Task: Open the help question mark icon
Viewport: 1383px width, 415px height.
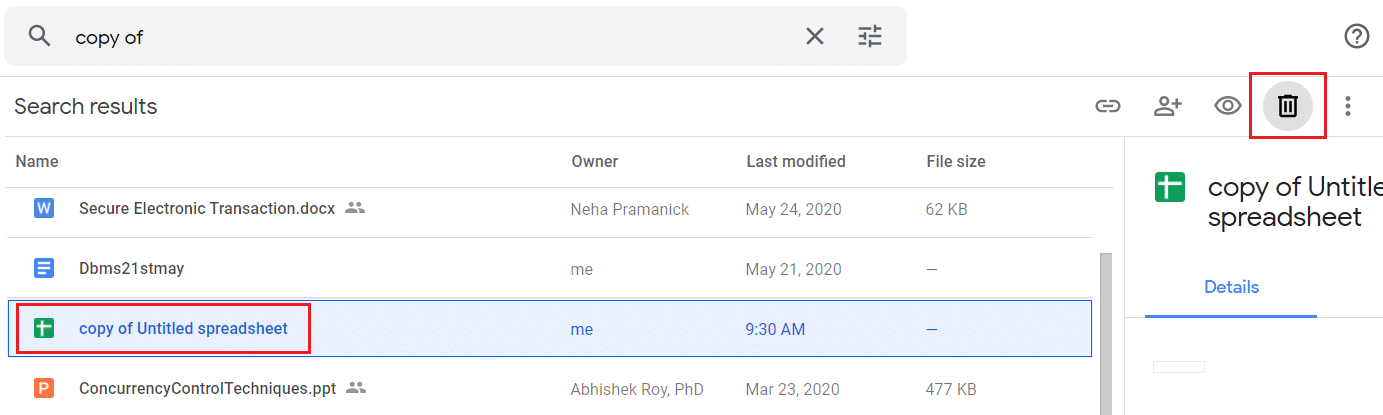Action: (x=1356, y=37)
